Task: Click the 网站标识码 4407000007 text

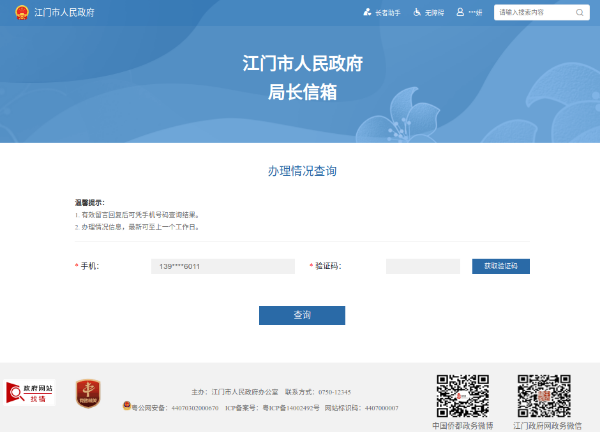Action: 362,408
